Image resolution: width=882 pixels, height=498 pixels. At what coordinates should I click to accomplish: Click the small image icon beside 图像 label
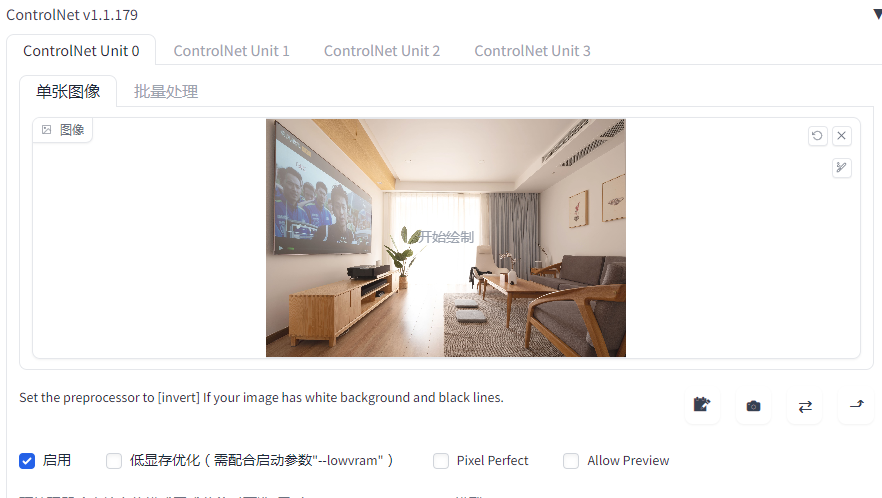tap(47, 130)
